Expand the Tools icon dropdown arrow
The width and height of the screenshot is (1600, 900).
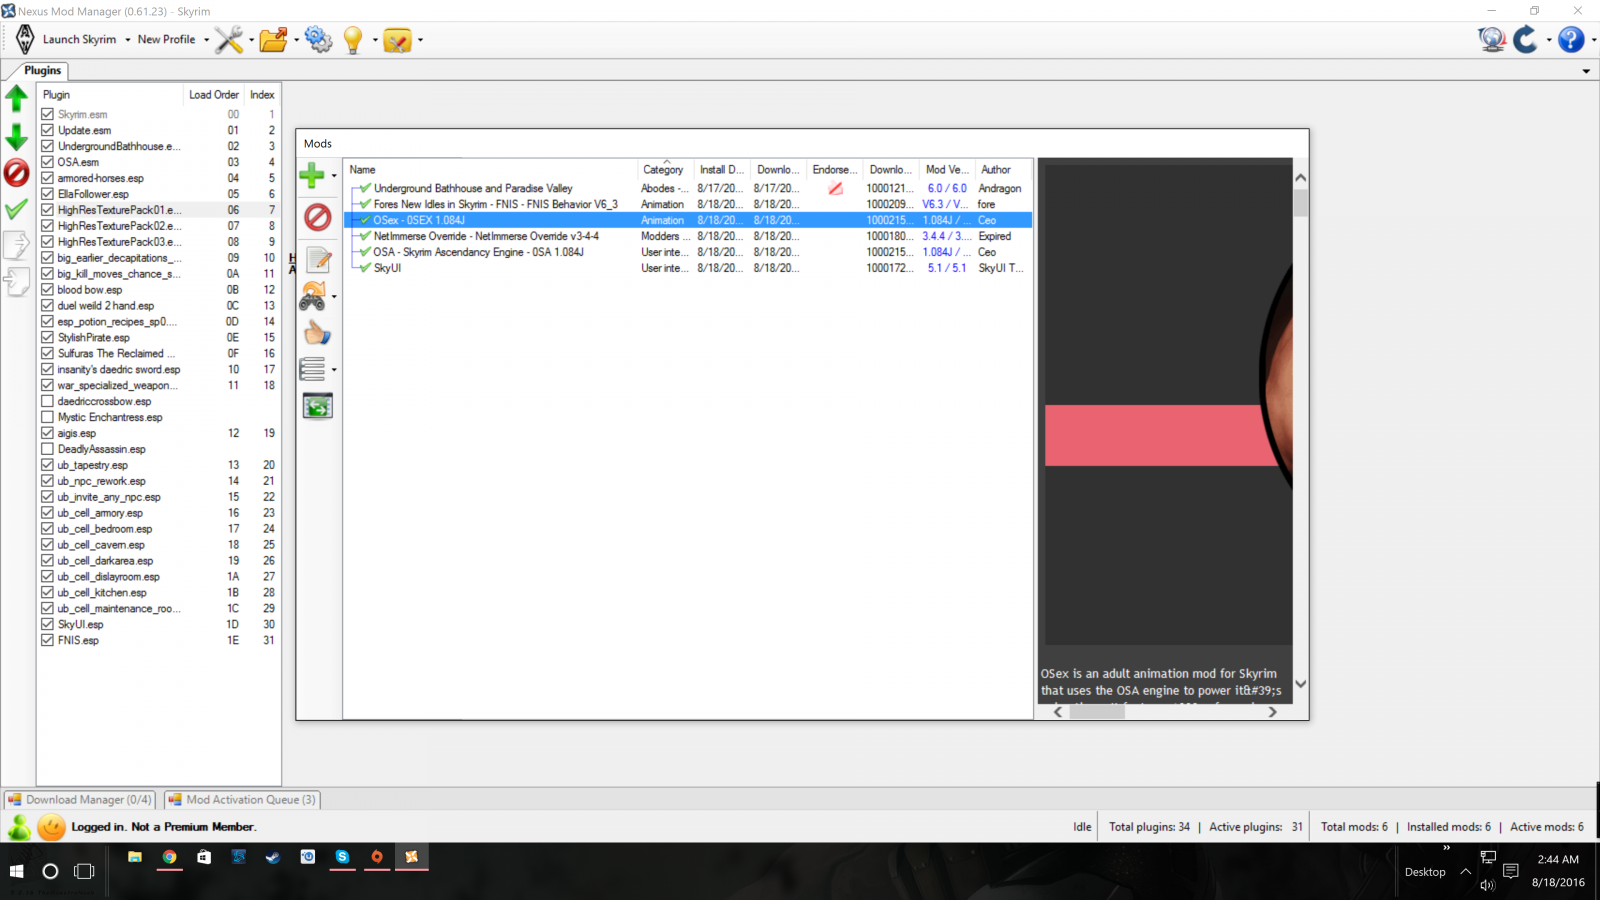click(x=250, y=40)
